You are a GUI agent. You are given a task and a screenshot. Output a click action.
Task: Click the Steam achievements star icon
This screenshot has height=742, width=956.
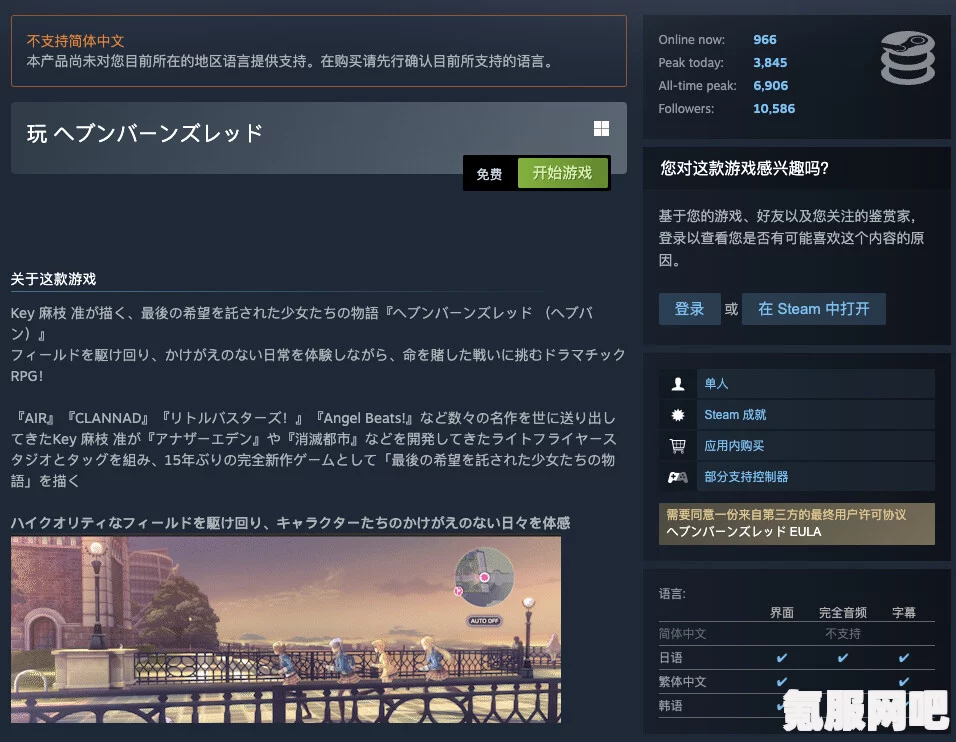[x=677, y=415]
